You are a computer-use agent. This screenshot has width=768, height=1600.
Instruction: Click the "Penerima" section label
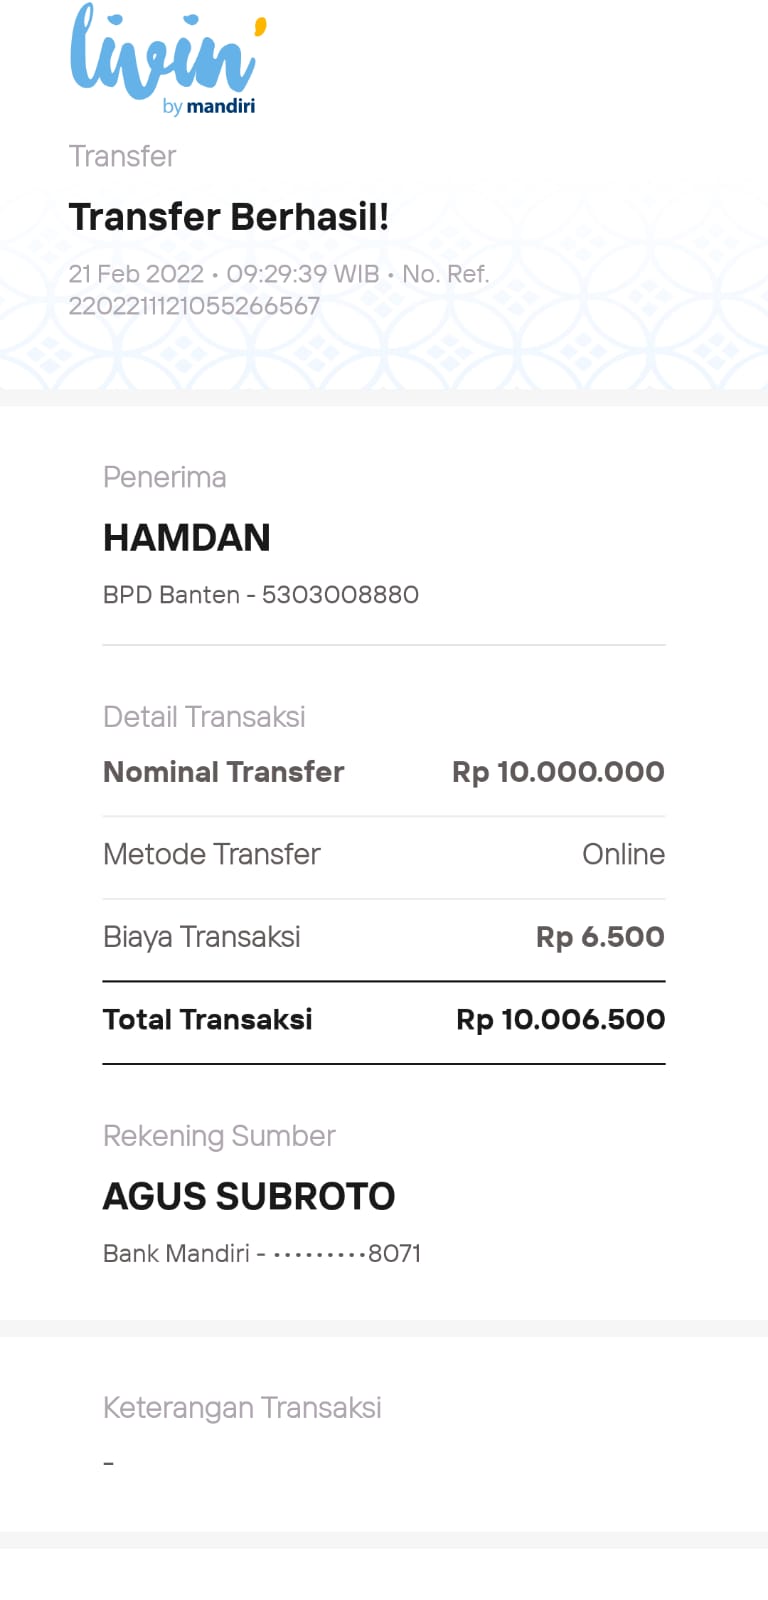pyautogui.click(x=164, y=477)
